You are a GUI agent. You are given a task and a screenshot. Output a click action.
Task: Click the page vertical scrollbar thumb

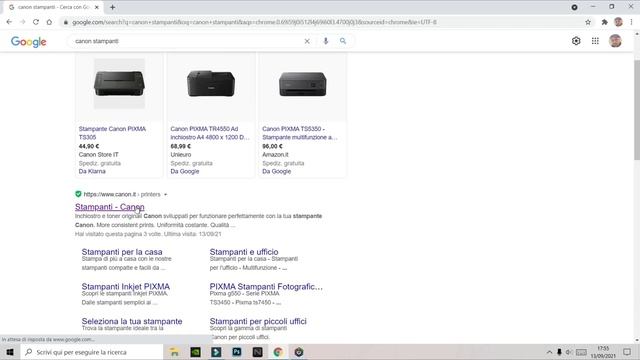[x=637, y=110]
